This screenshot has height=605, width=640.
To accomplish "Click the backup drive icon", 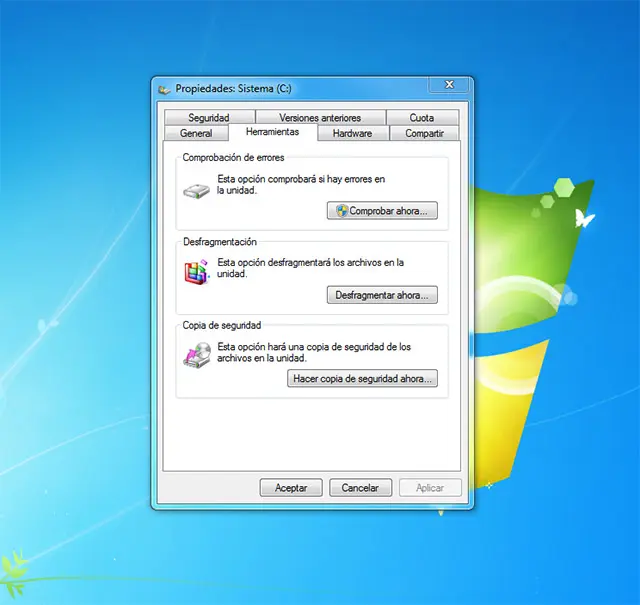I will tap(197, 355).
